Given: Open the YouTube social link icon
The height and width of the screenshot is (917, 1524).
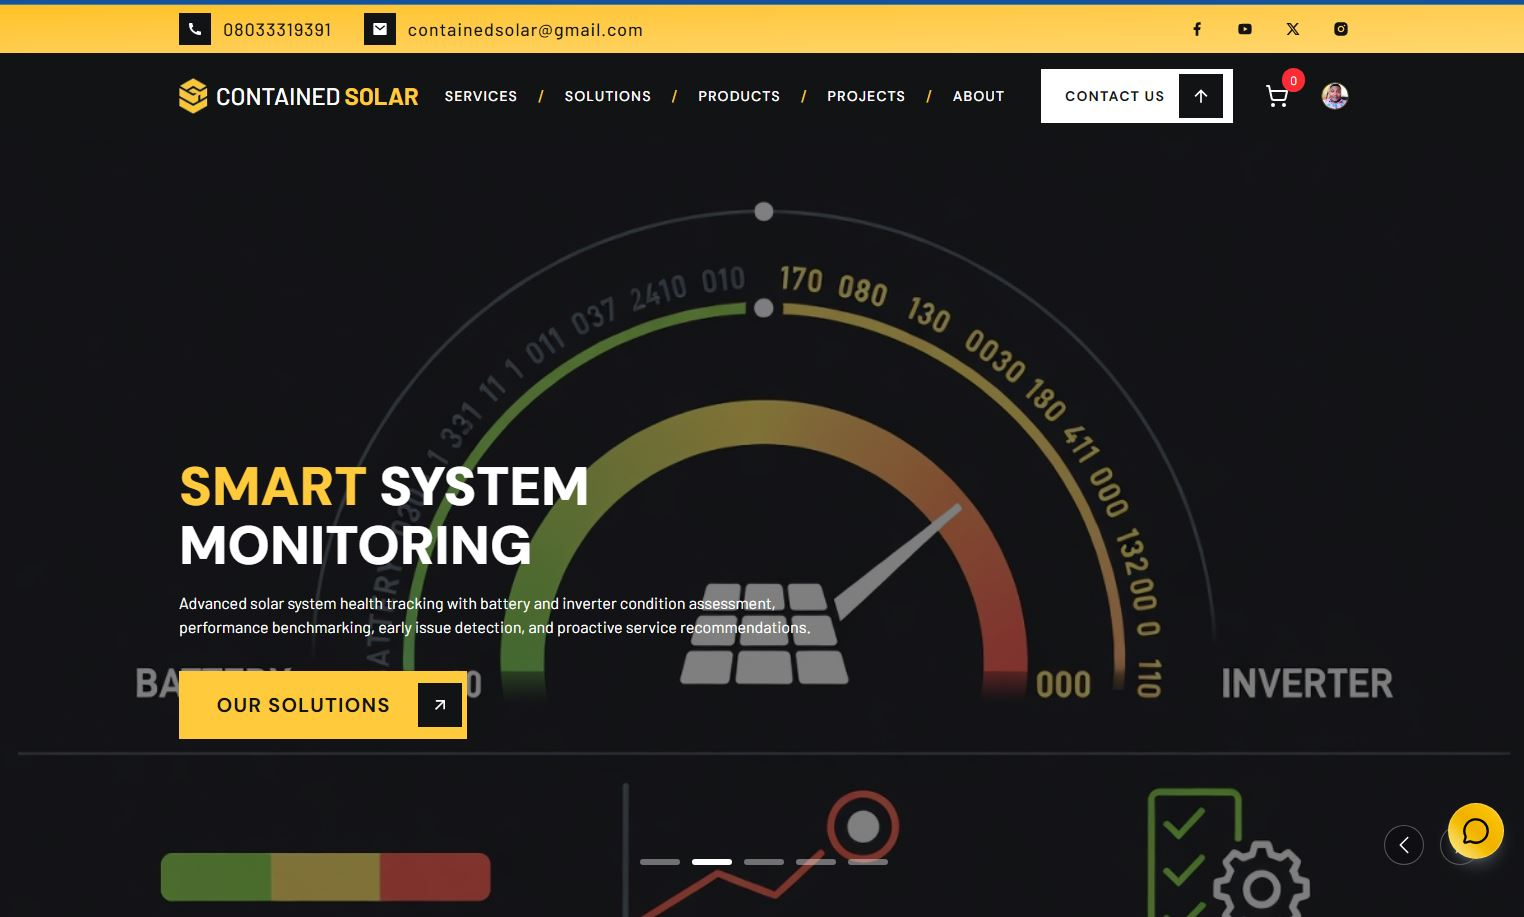Looking at the screenshot, I should (x=1244, y=29).
